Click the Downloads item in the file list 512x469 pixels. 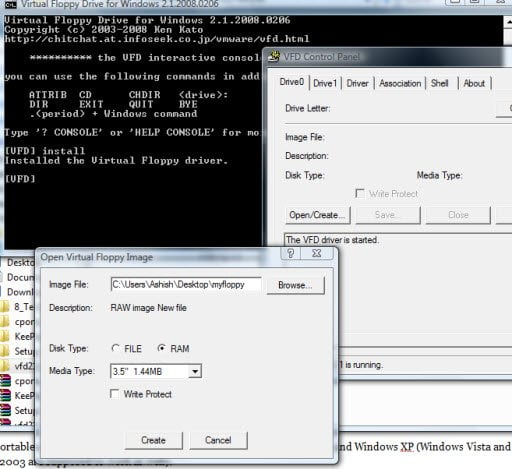click(x=20, y=292)
